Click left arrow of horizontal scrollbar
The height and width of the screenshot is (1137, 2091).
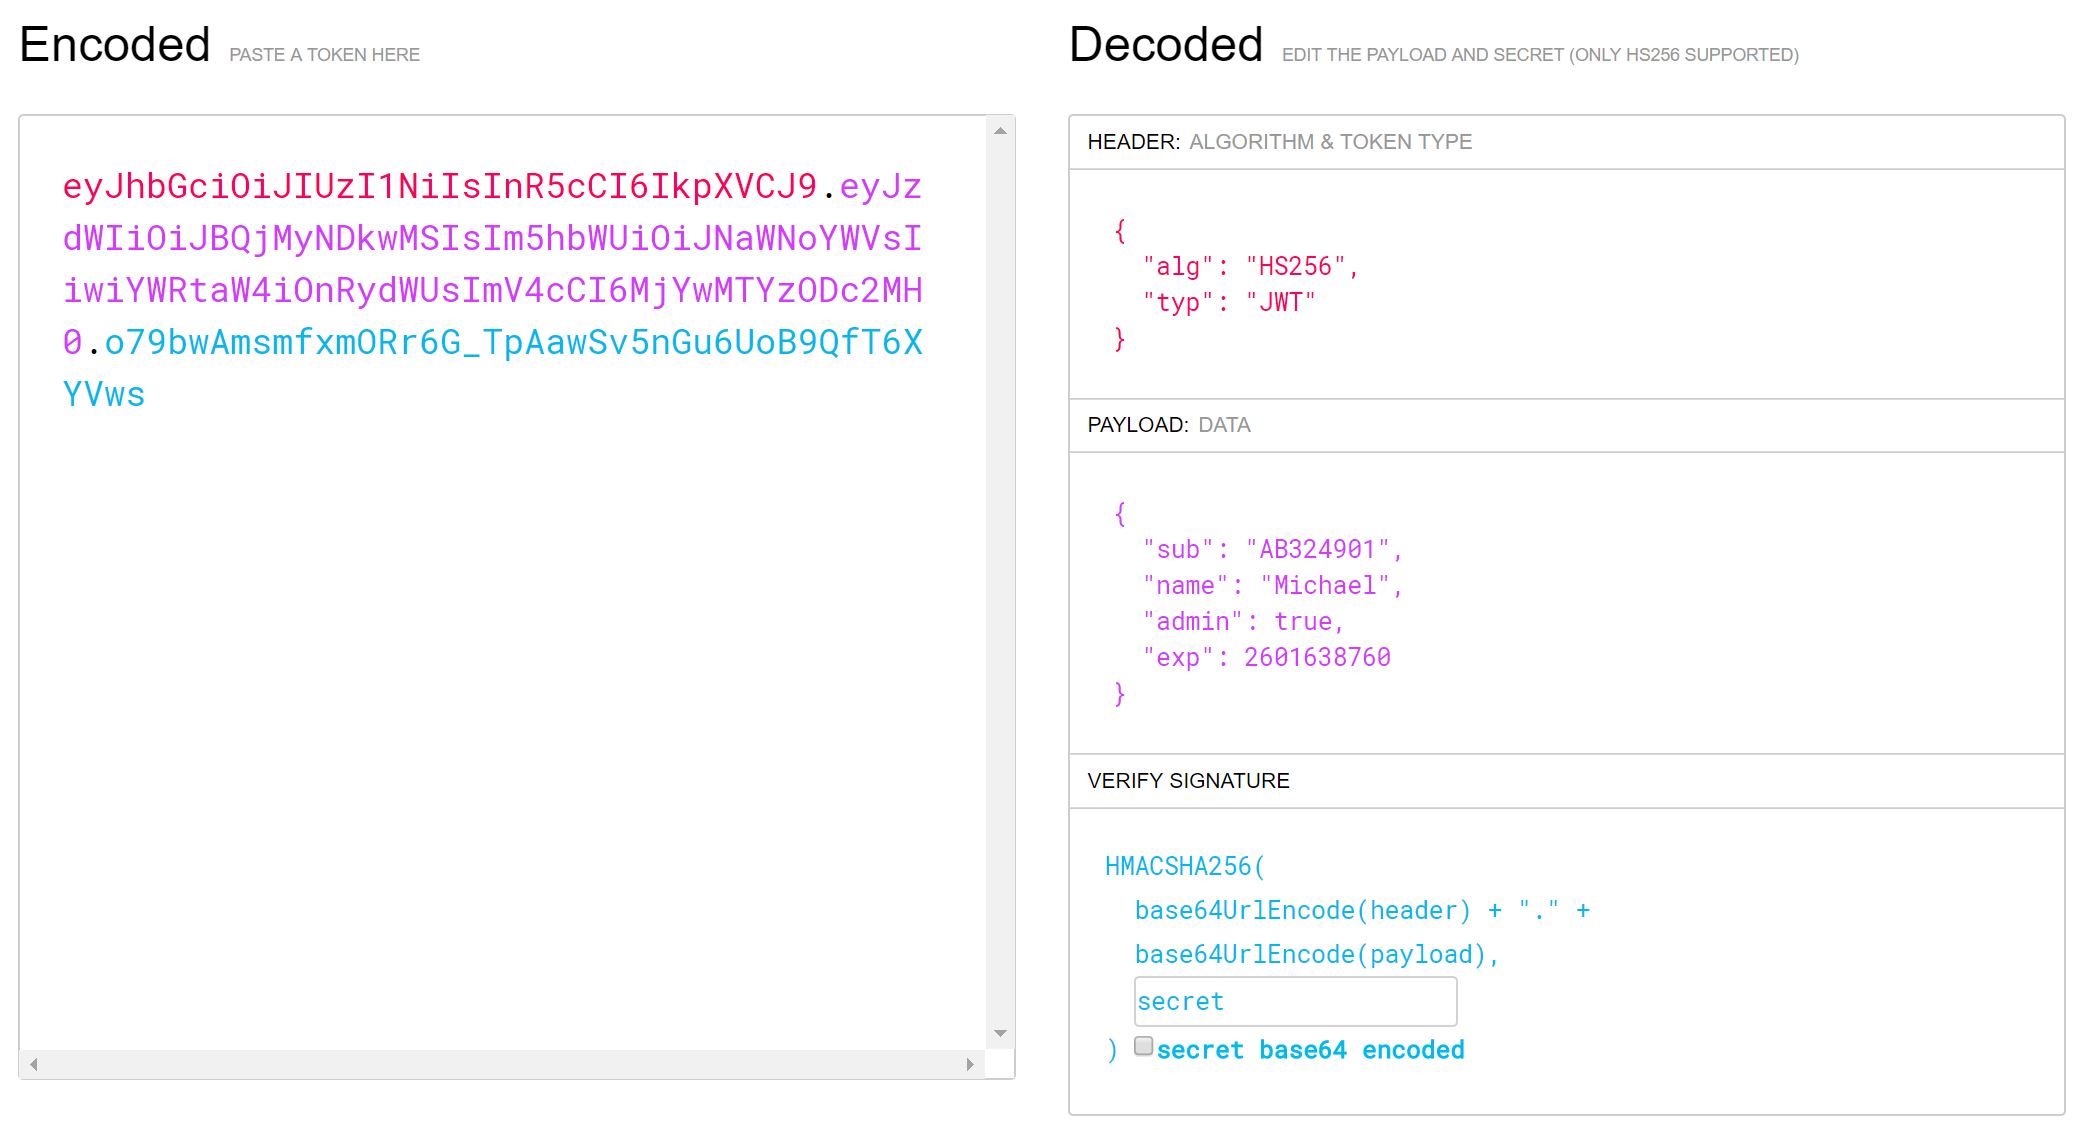click(34, 1064)
